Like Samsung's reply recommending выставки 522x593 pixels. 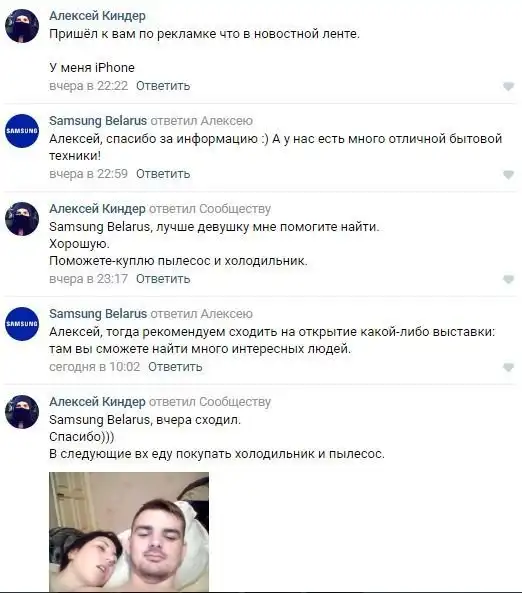tap(508, 367)
